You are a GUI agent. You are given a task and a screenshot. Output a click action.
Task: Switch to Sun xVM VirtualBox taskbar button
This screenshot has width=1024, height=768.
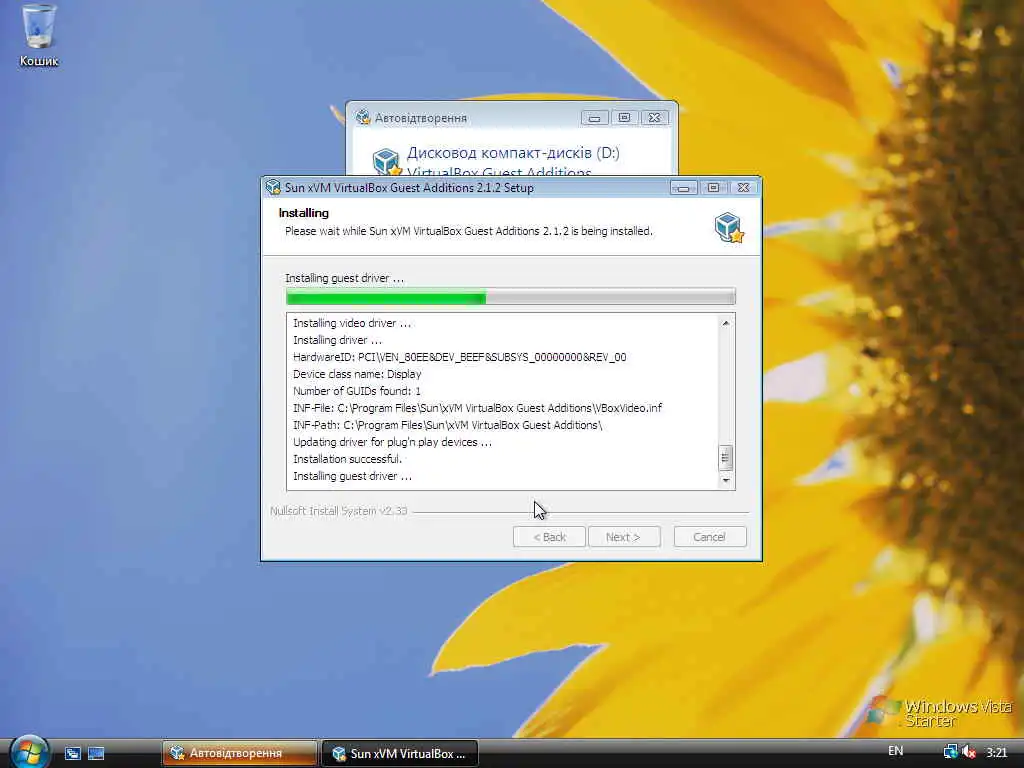click(400, 754)
